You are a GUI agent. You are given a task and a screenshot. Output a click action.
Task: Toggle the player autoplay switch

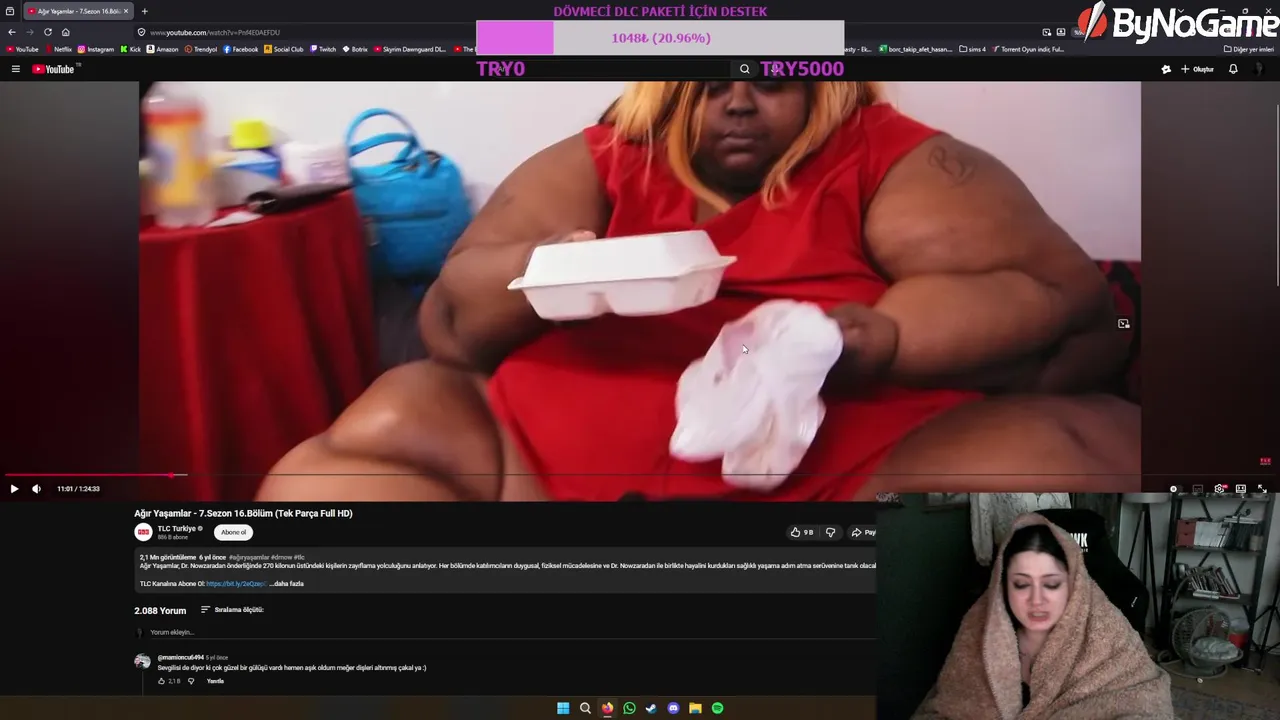1176,489
